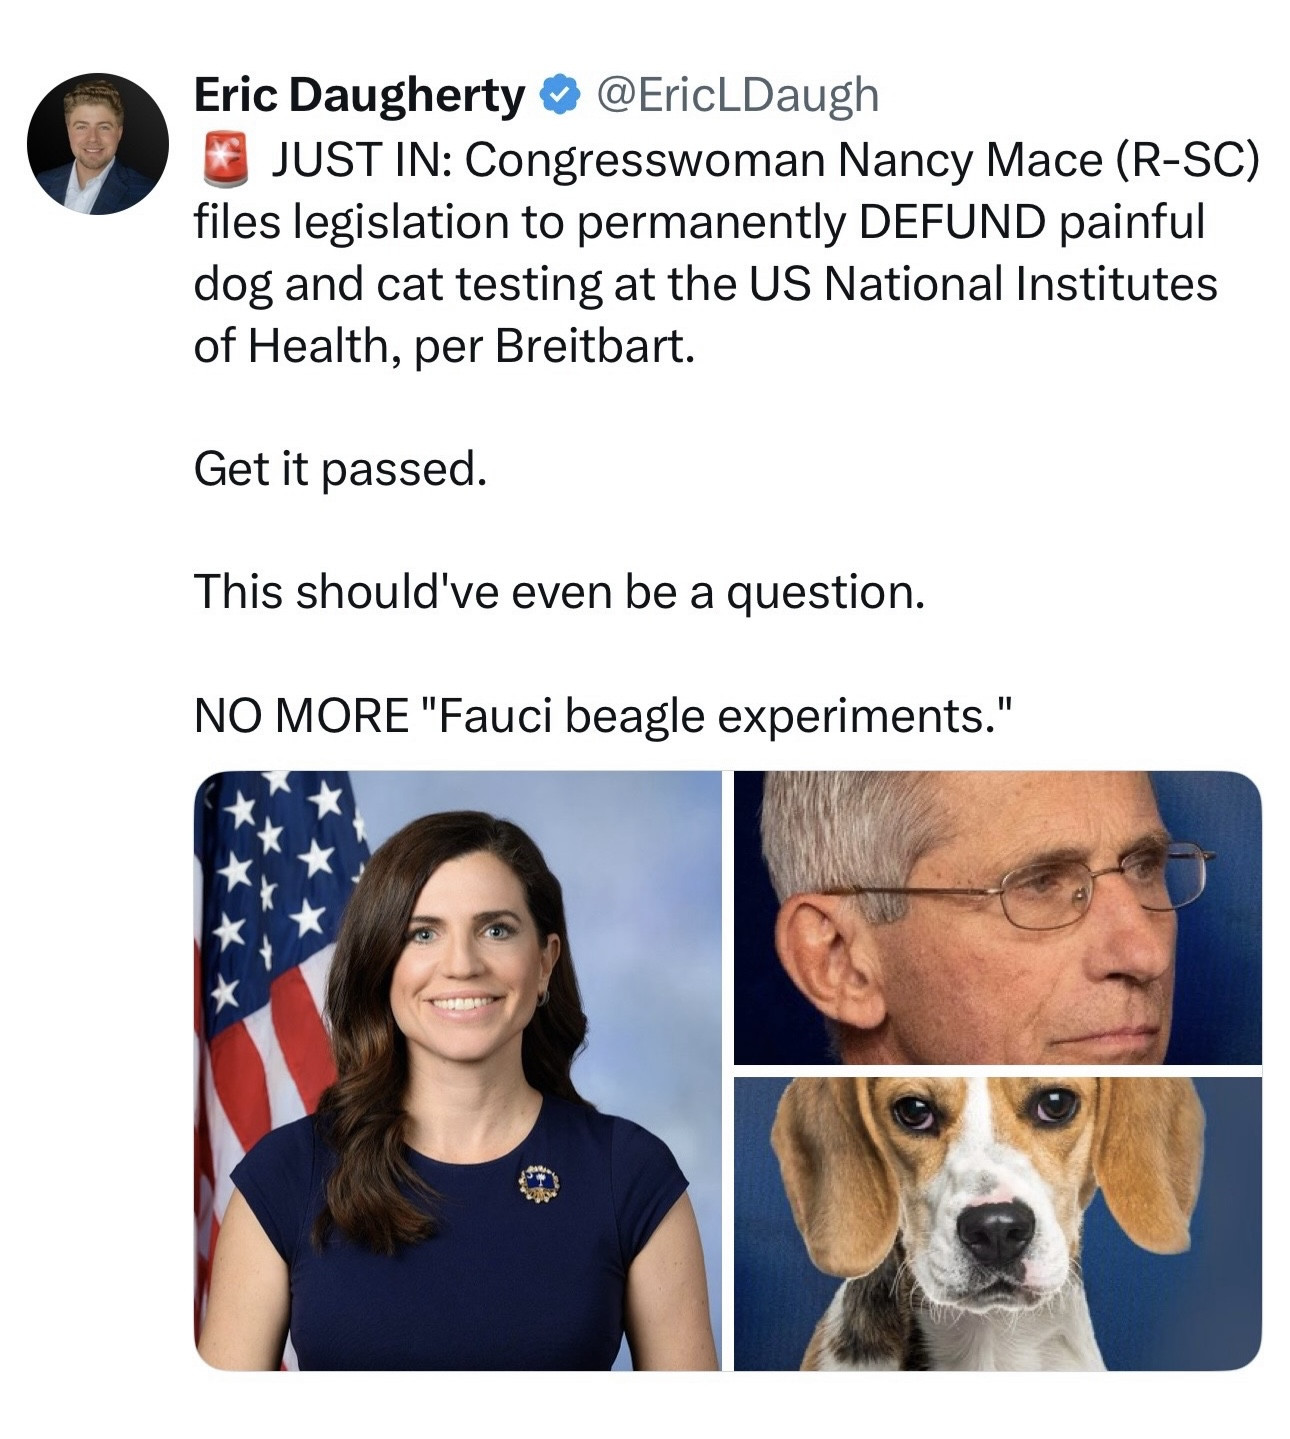This screenshot has height=1439, width=1290.
Task: Select "This should've even be a question." line
Action: click(559, 592)
